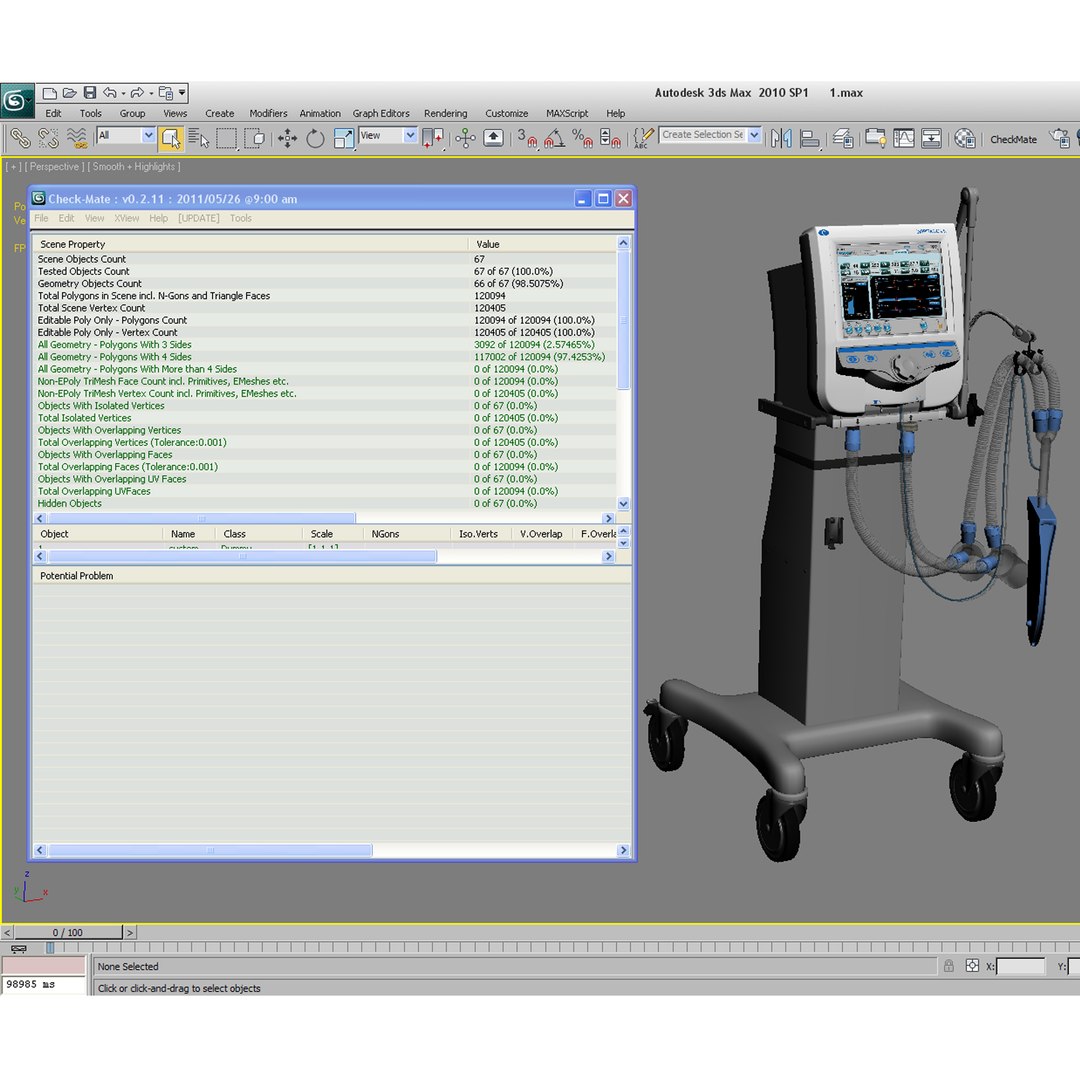1080x1080 pixels.
Task: Expand the Create Selection Set dropdown
Action: 754,135
